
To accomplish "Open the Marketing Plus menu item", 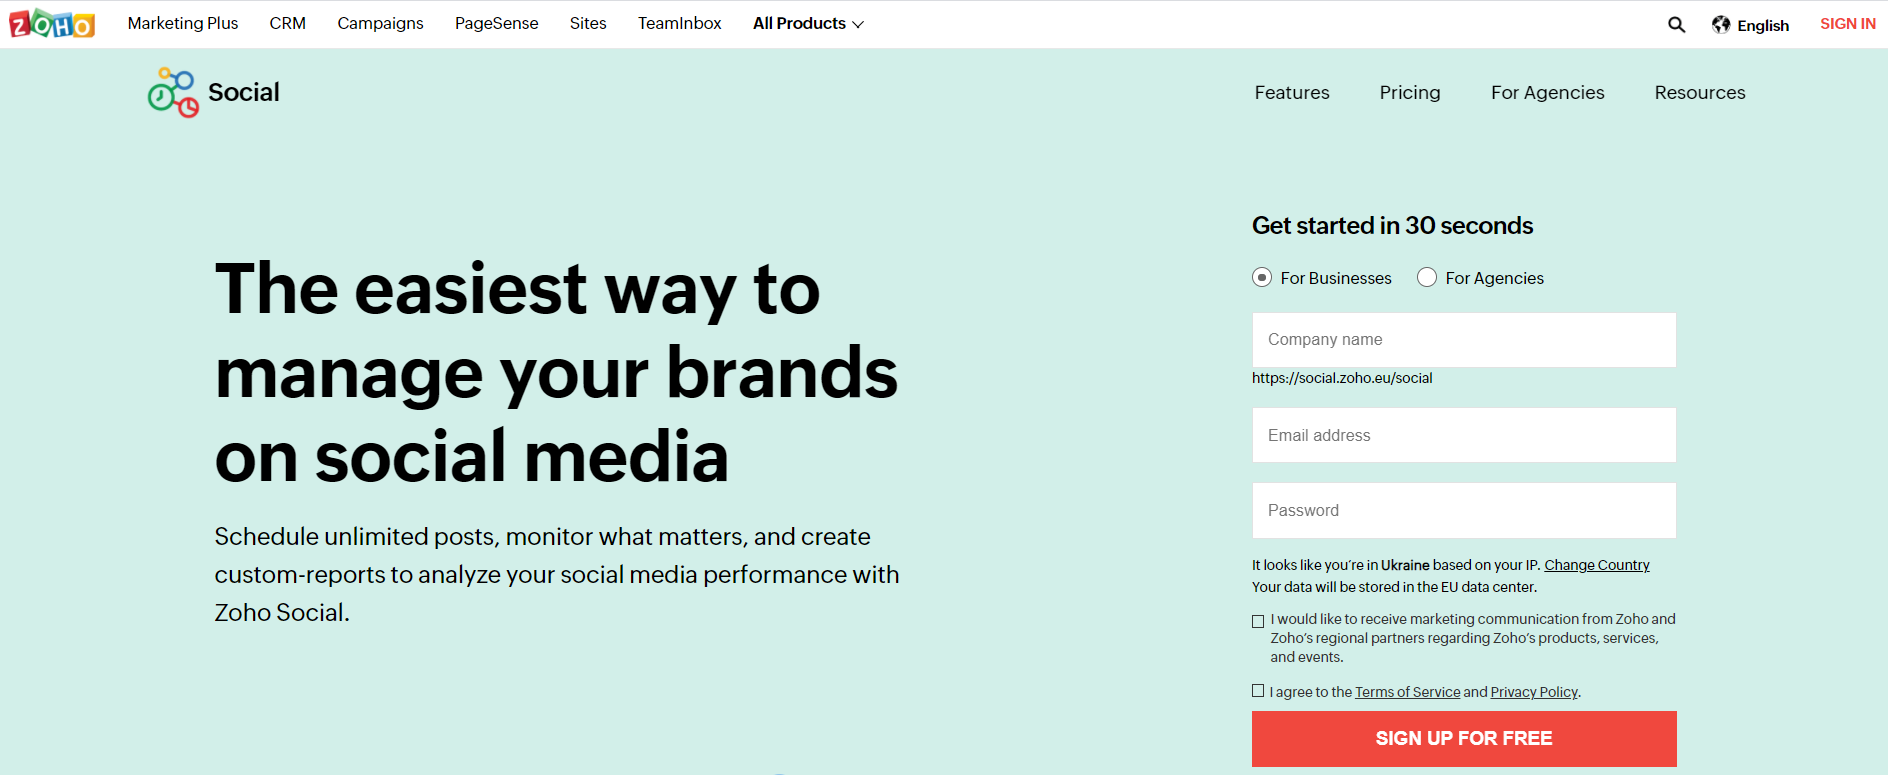I will [182, 22].
